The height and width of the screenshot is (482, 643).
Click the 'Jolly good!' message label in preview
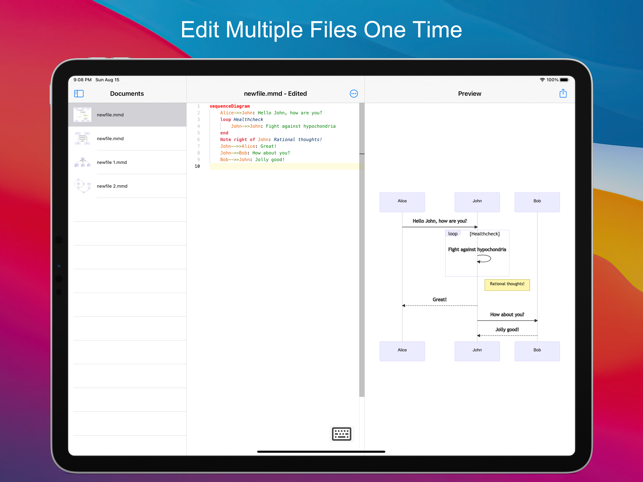(x=507, y=329)
